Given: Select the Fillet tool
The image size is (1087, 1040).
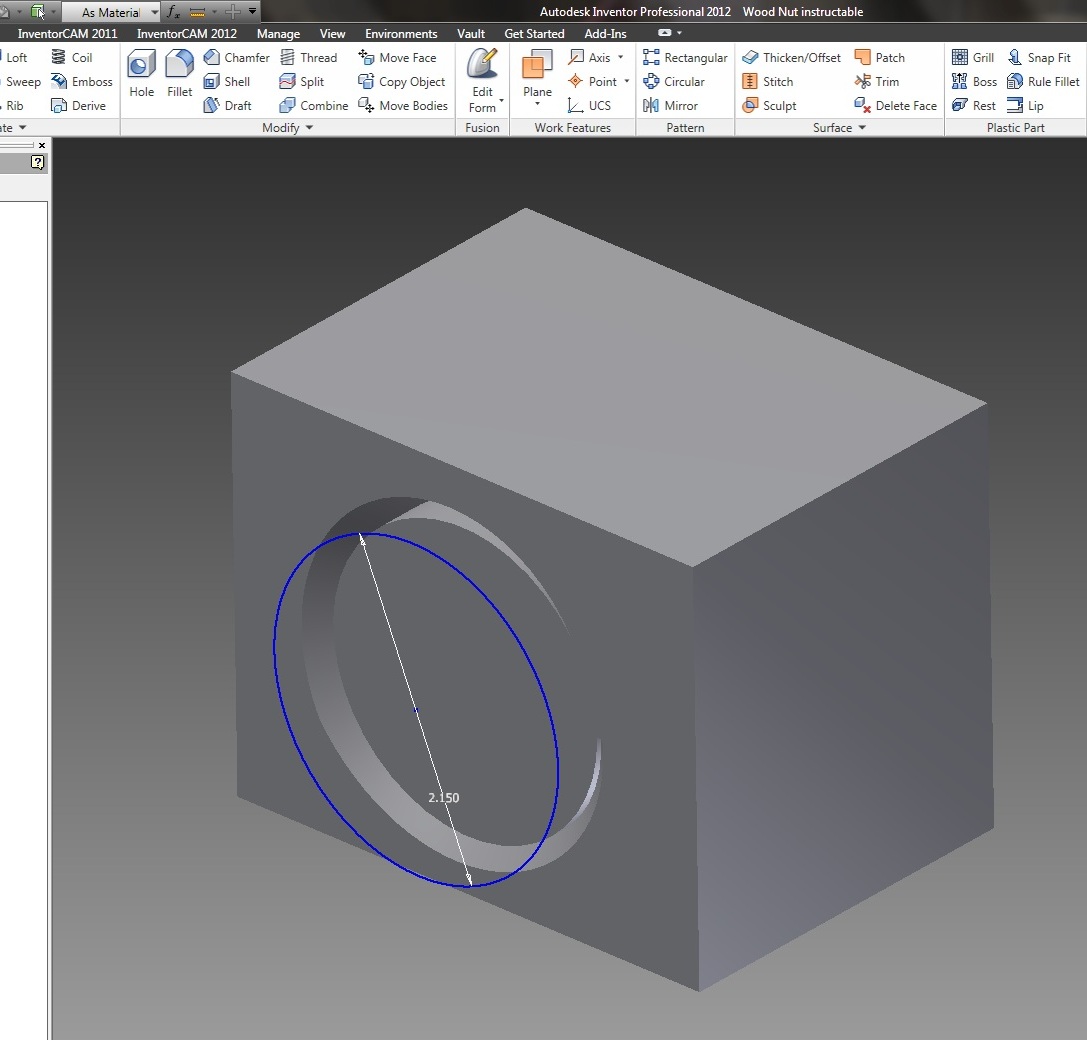Looking at the screenshot, I should (x=179, y=73).
